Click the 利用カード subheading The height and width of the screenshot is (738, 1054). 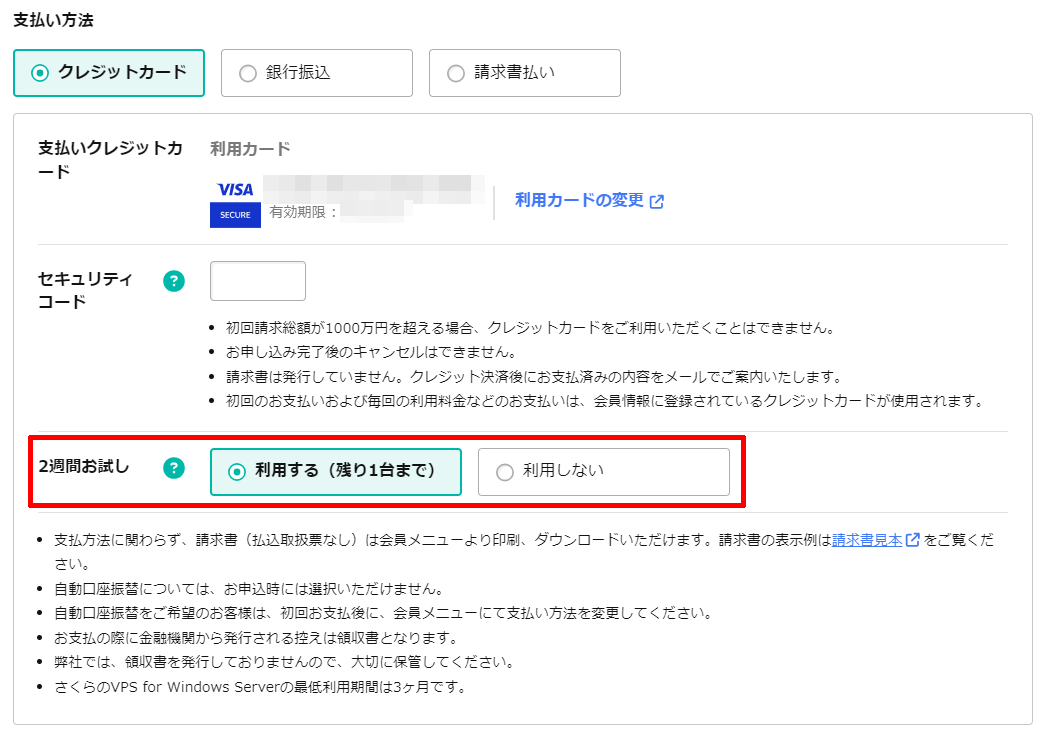pyautogui.click(x=250, y=149)
